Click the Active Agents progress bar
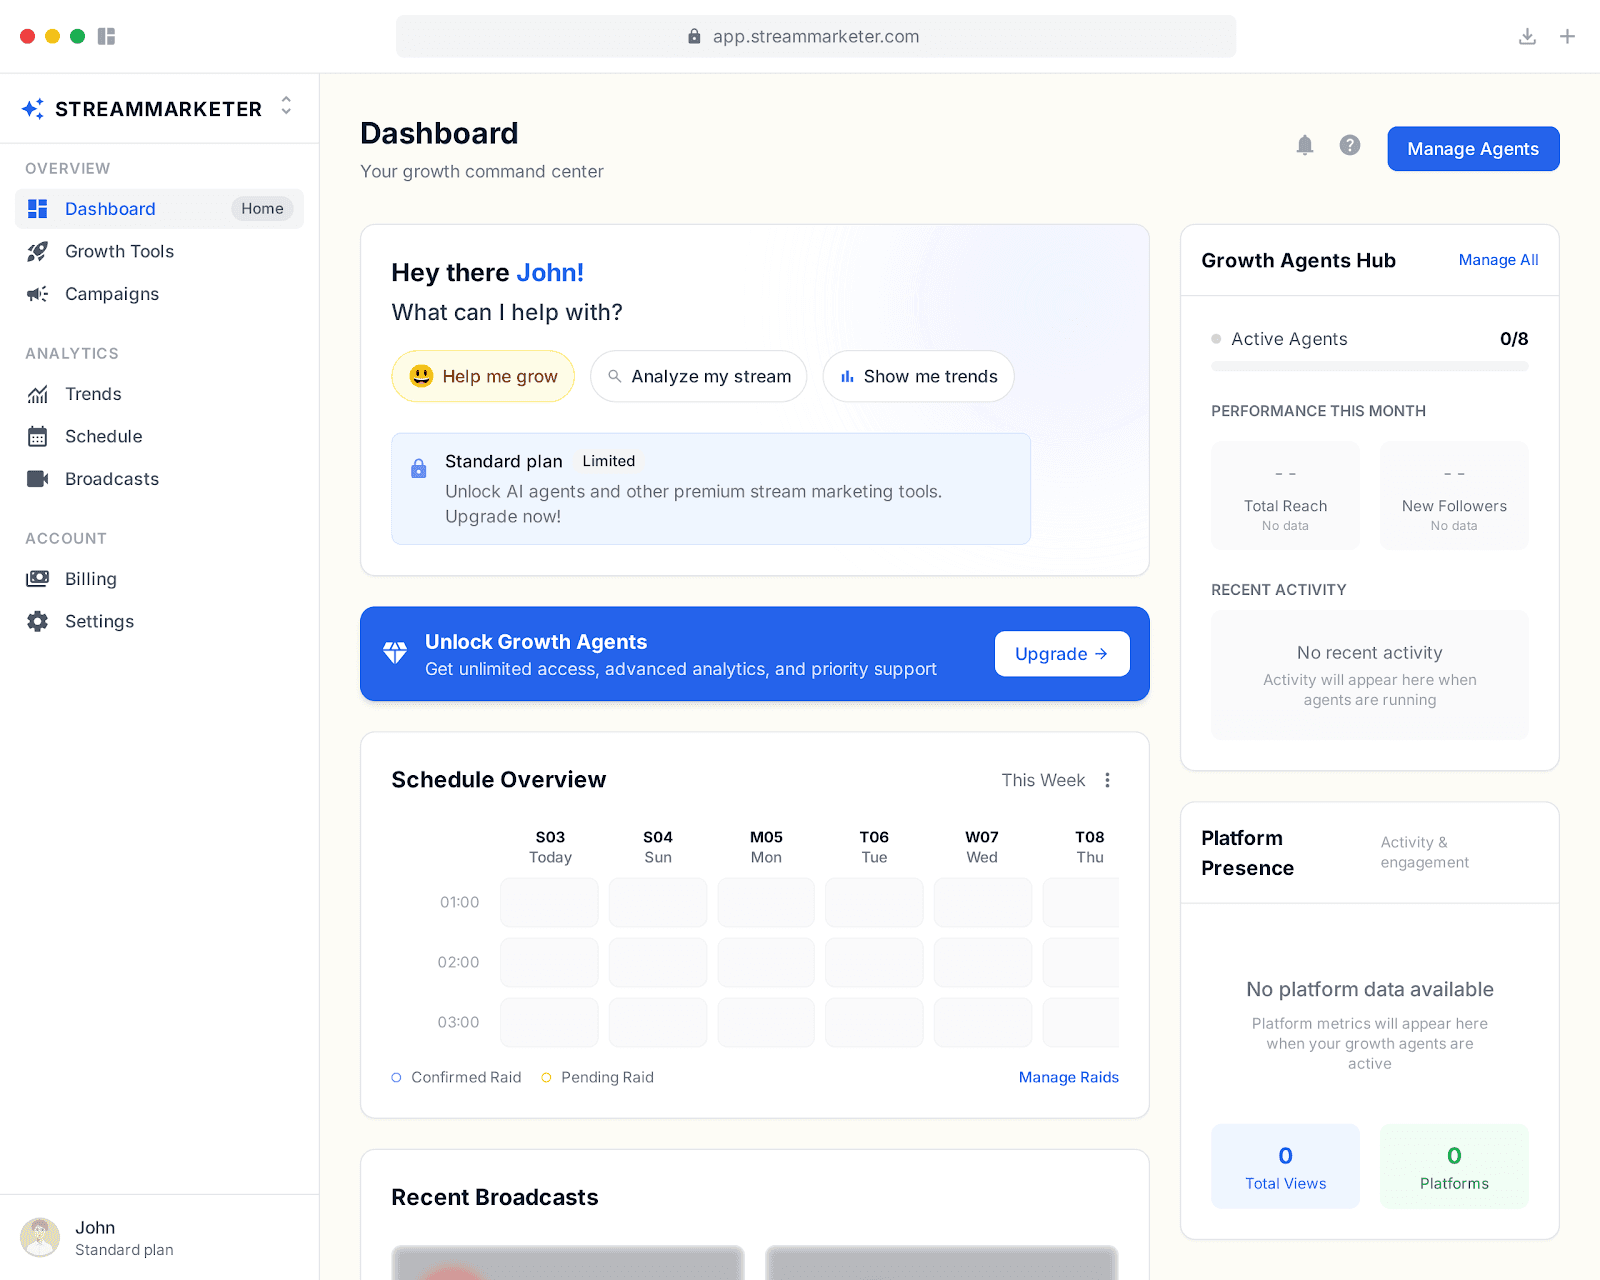The image size is (1600, 1280). (1369, 366)
